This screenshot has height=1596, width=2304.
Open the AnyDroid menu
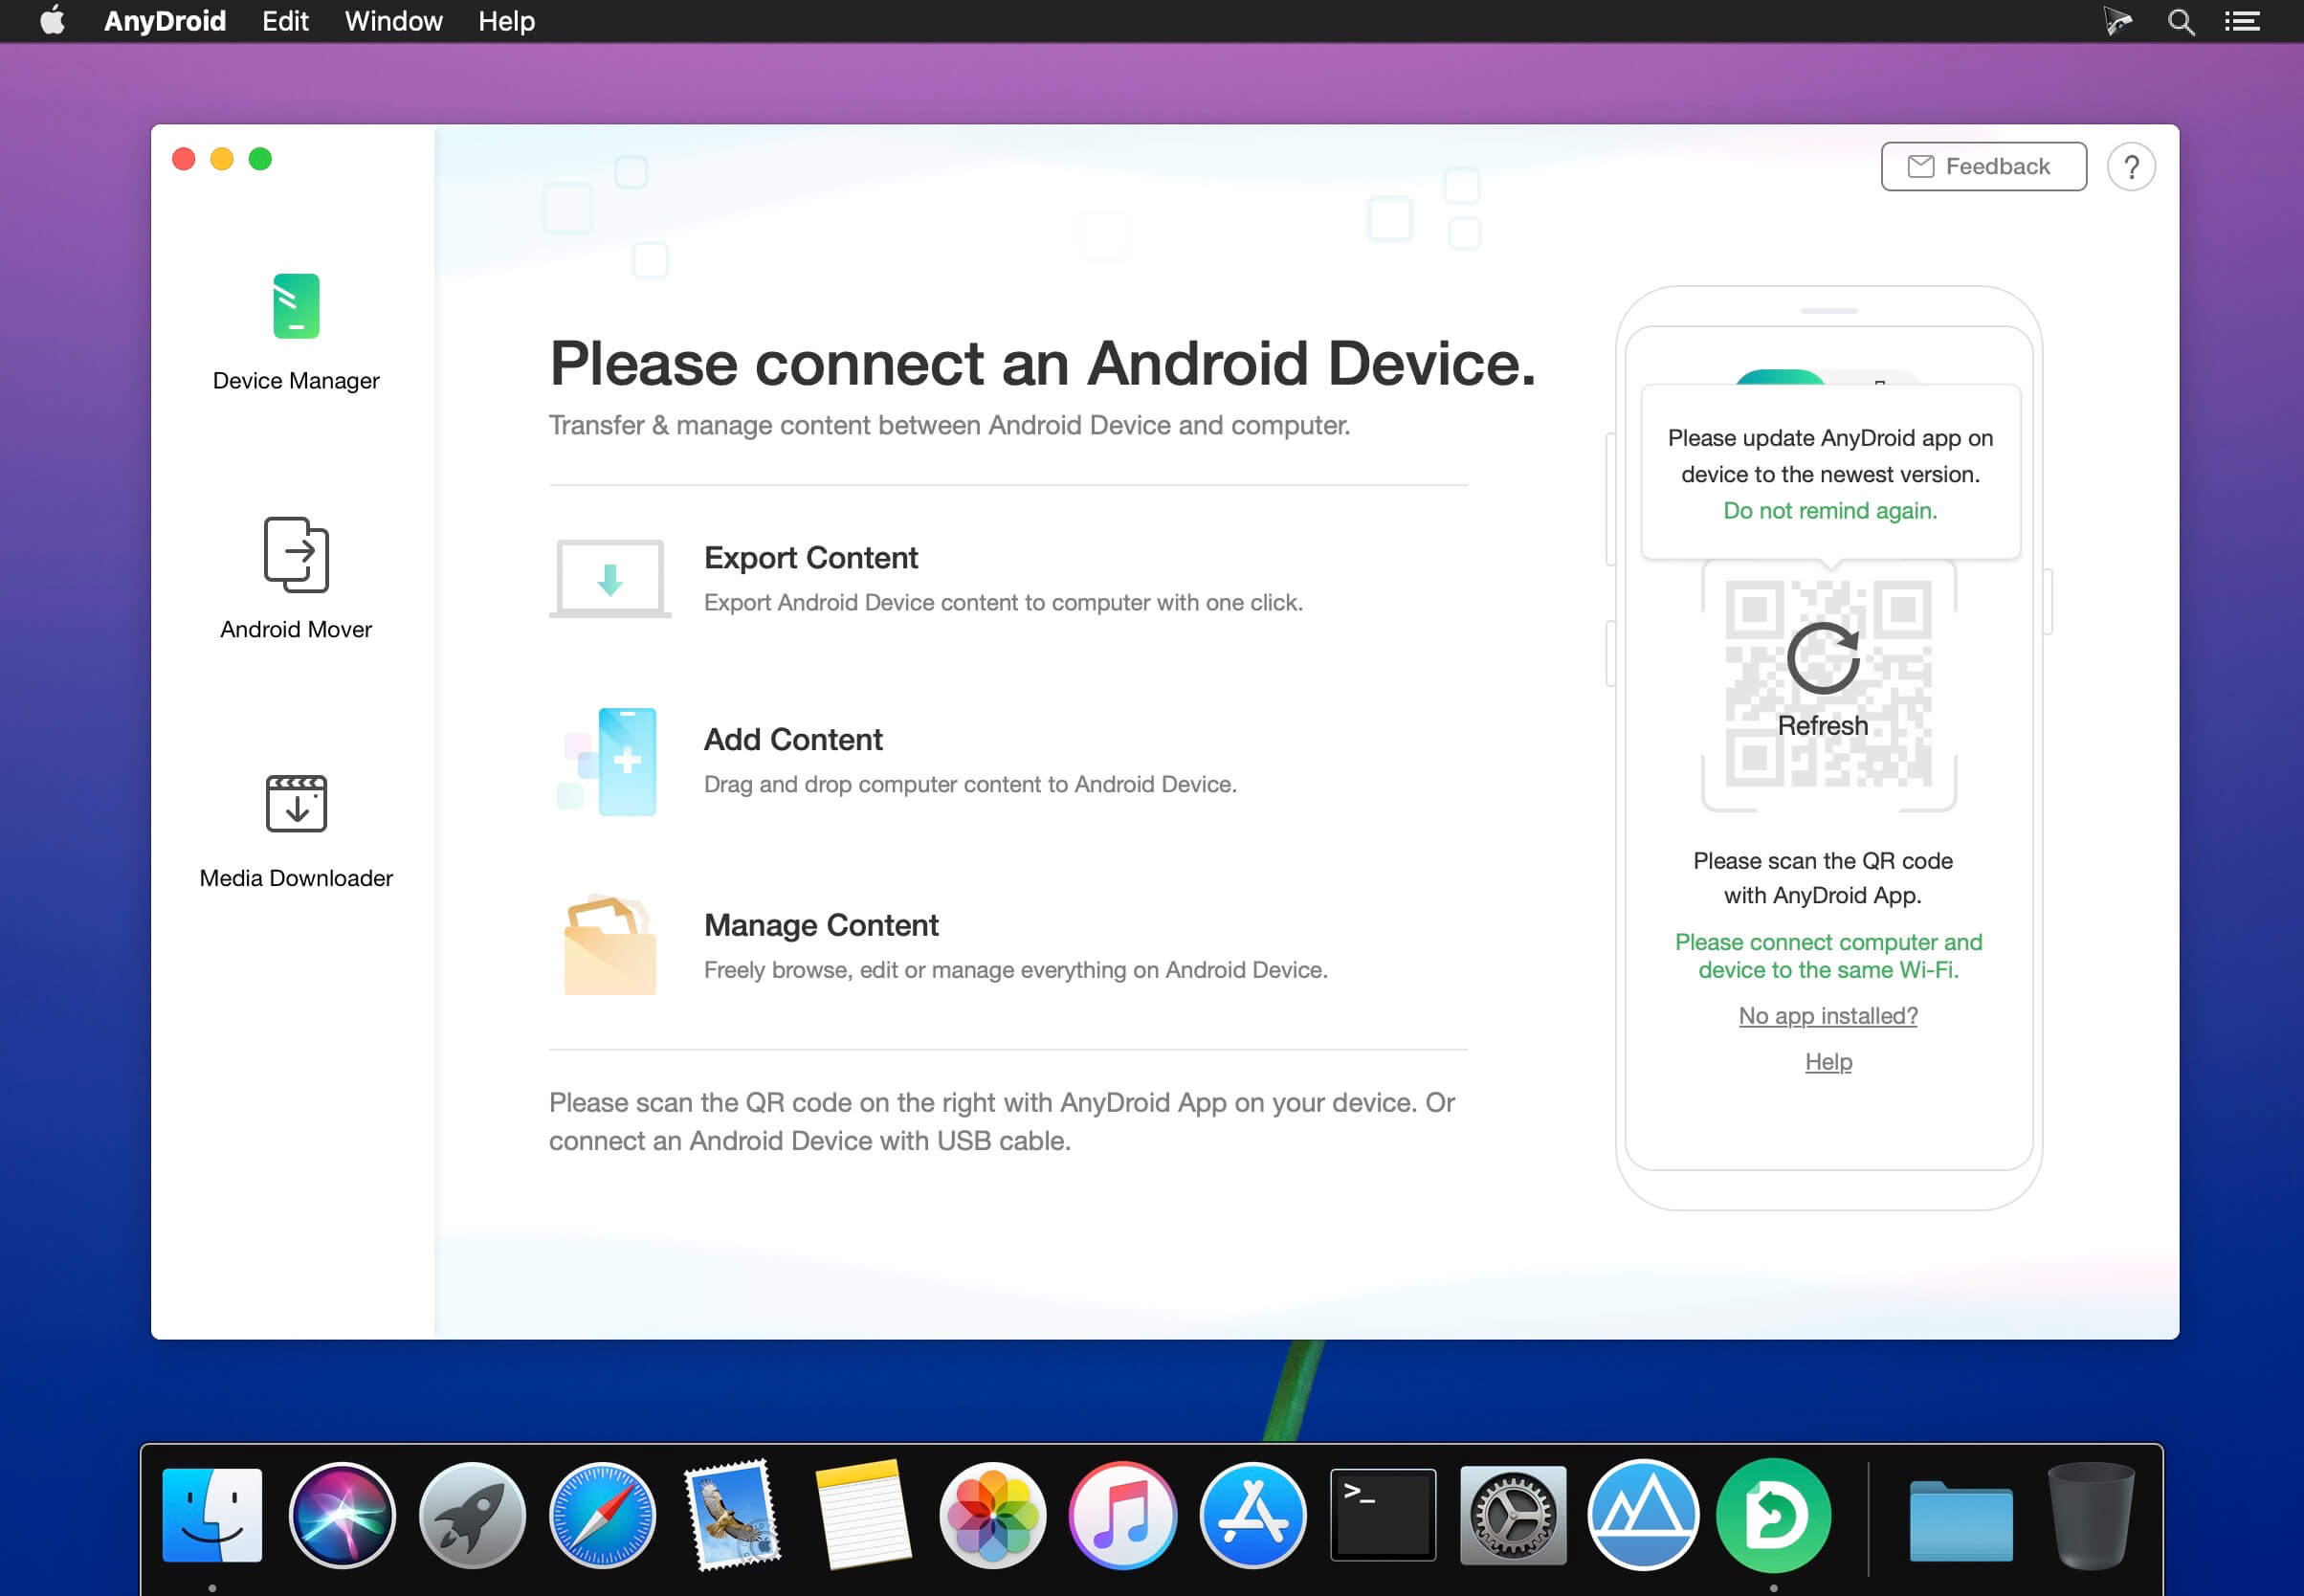164,21
